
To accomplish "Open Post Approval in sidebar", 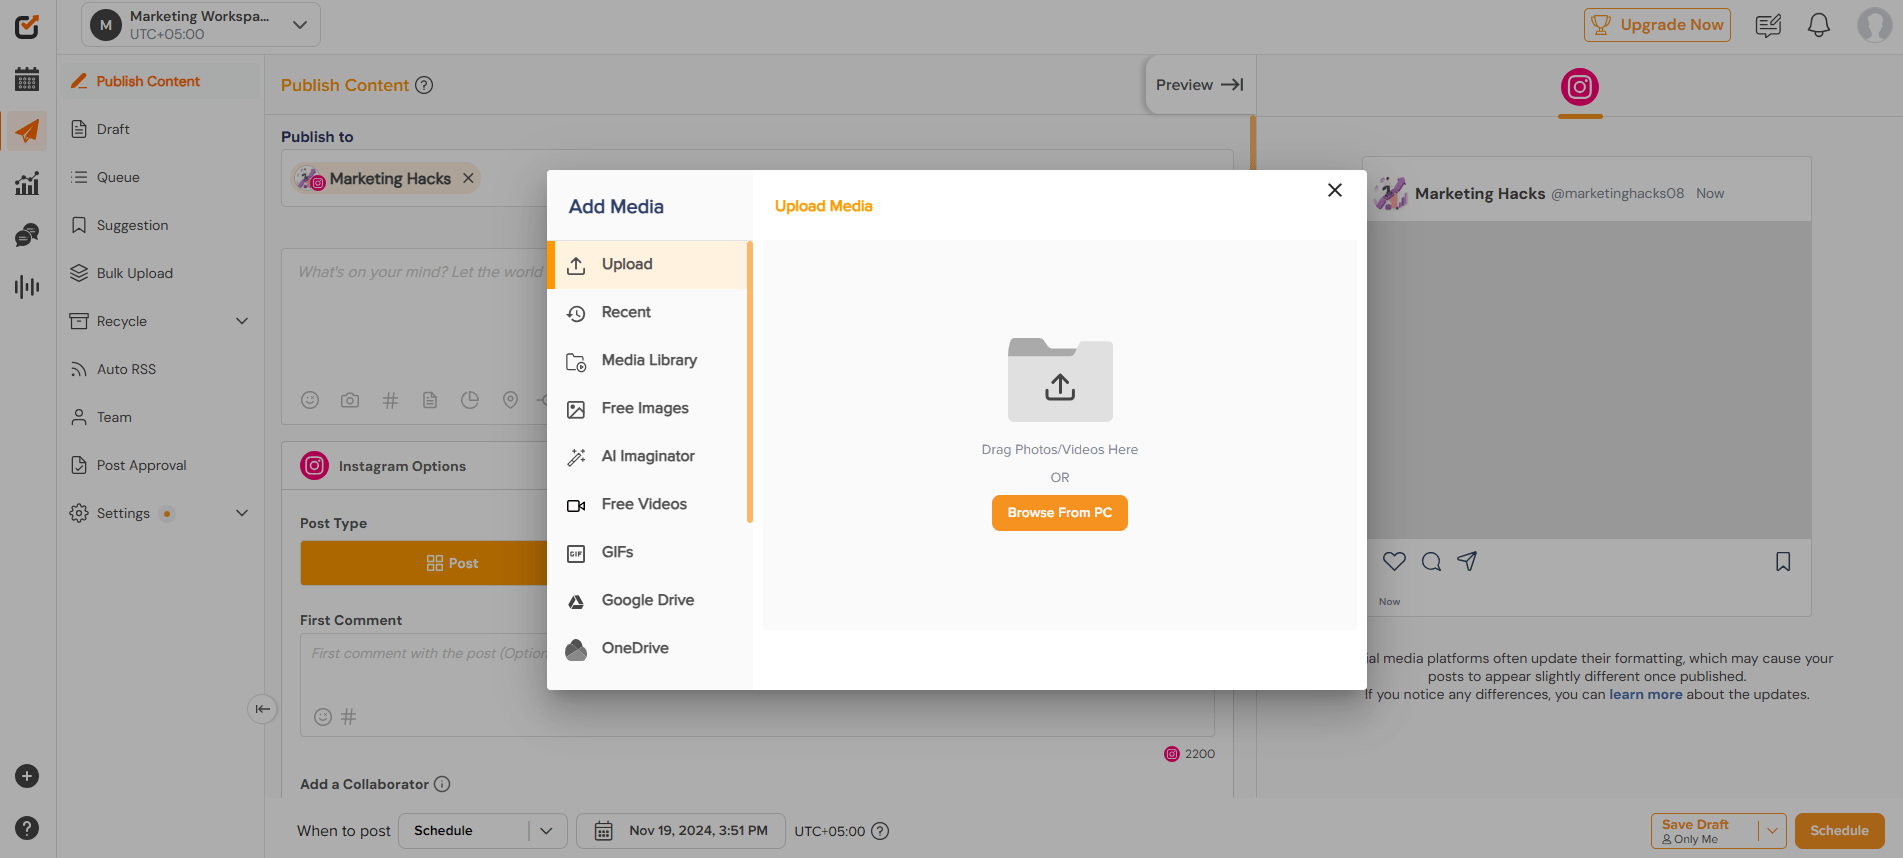I will pyautogui.click(x=160, y=465).
